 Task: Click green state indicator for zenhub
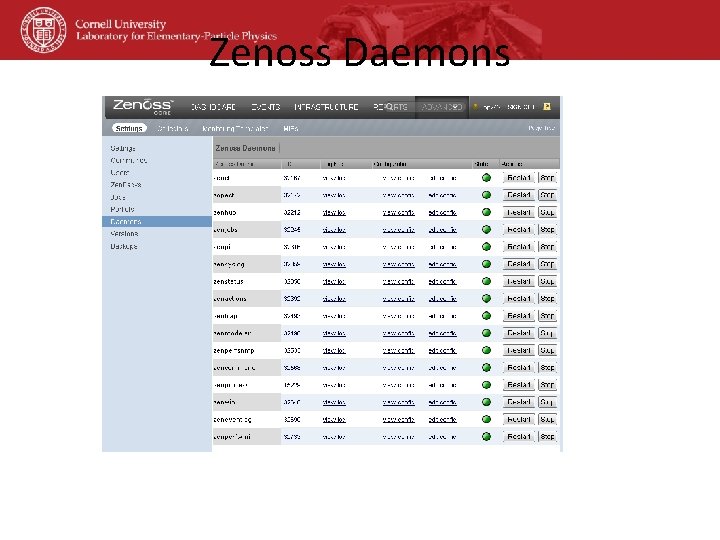tap(486, 212)
